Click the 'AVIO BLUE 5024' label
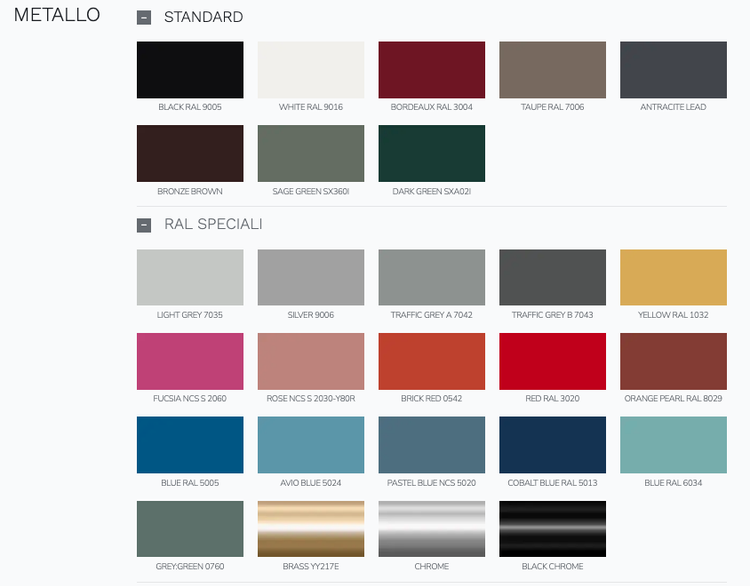This screenshot has height=586, width=750. point(311,483)
